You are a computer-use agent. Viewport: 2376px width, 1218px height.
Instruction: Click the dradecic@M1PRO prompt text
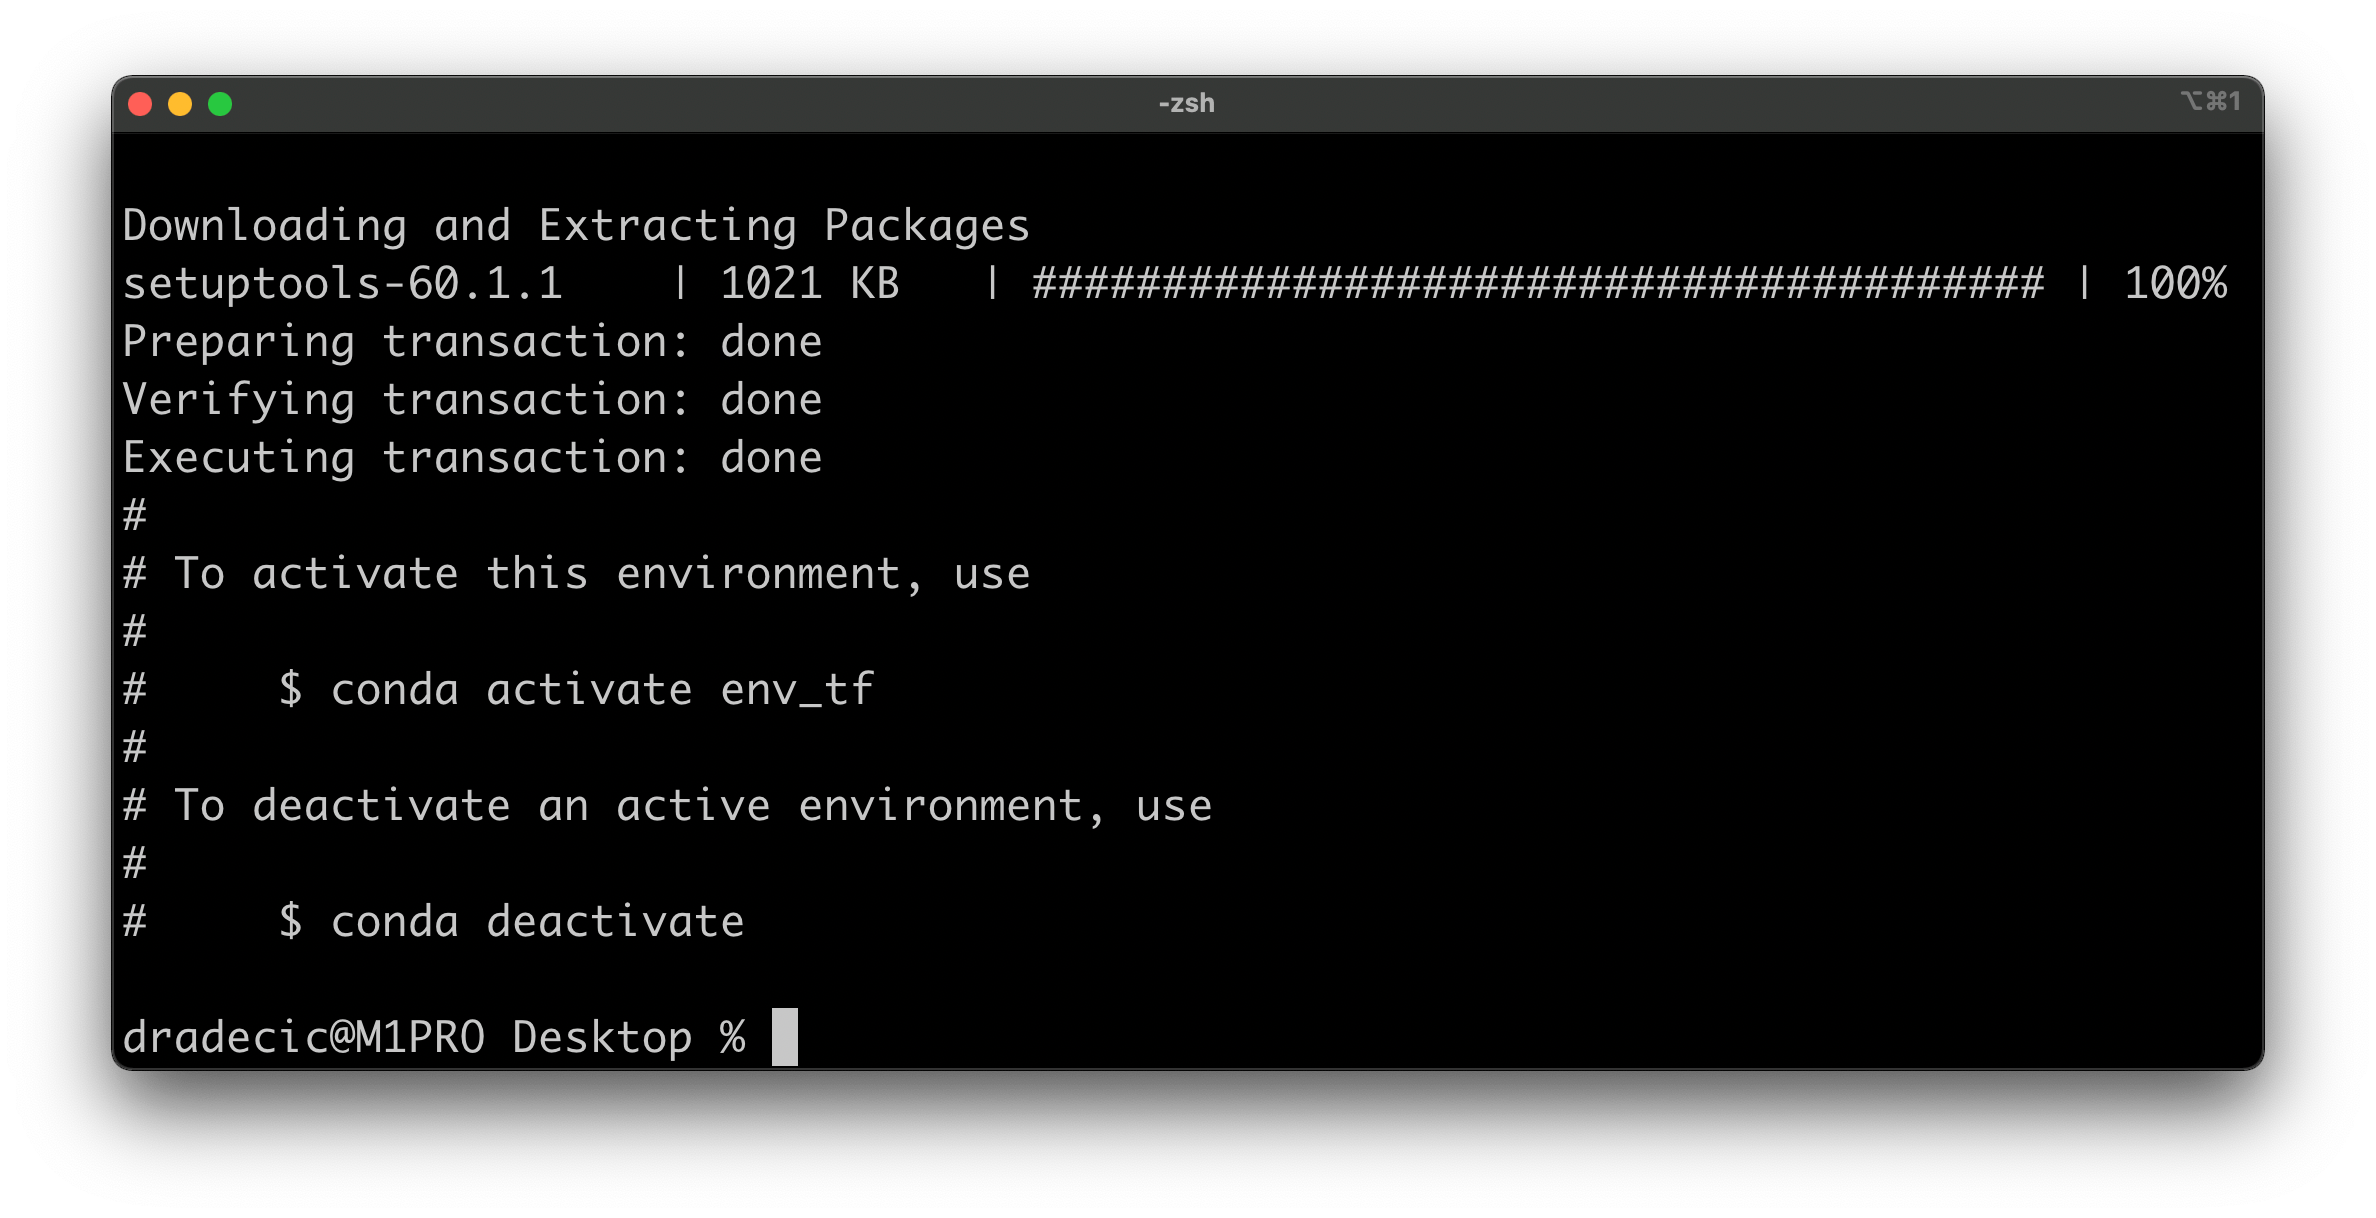click(x=303, y=1038)
